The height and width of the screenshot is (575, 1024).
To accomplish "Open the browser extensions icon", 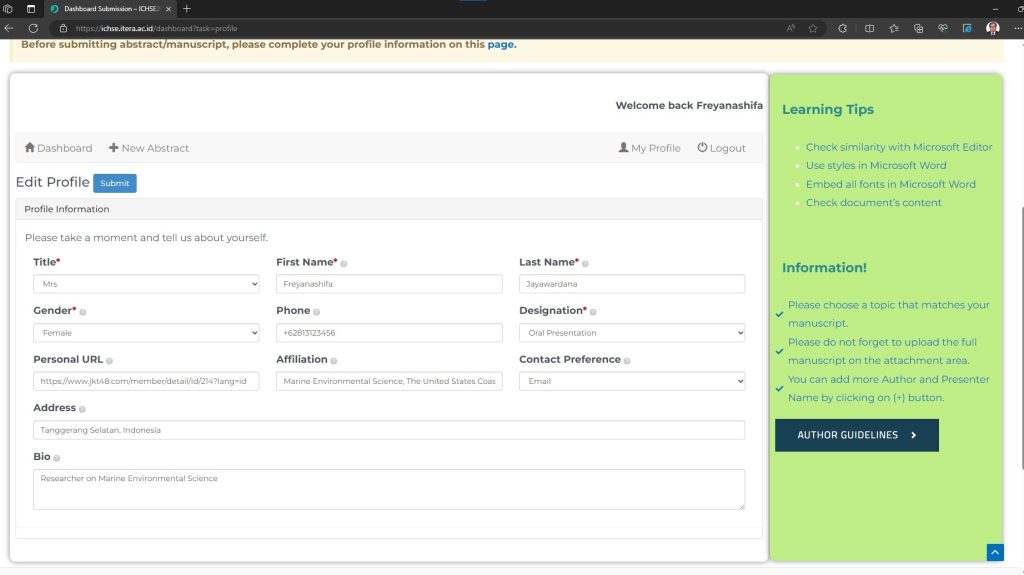I will 842,28.
